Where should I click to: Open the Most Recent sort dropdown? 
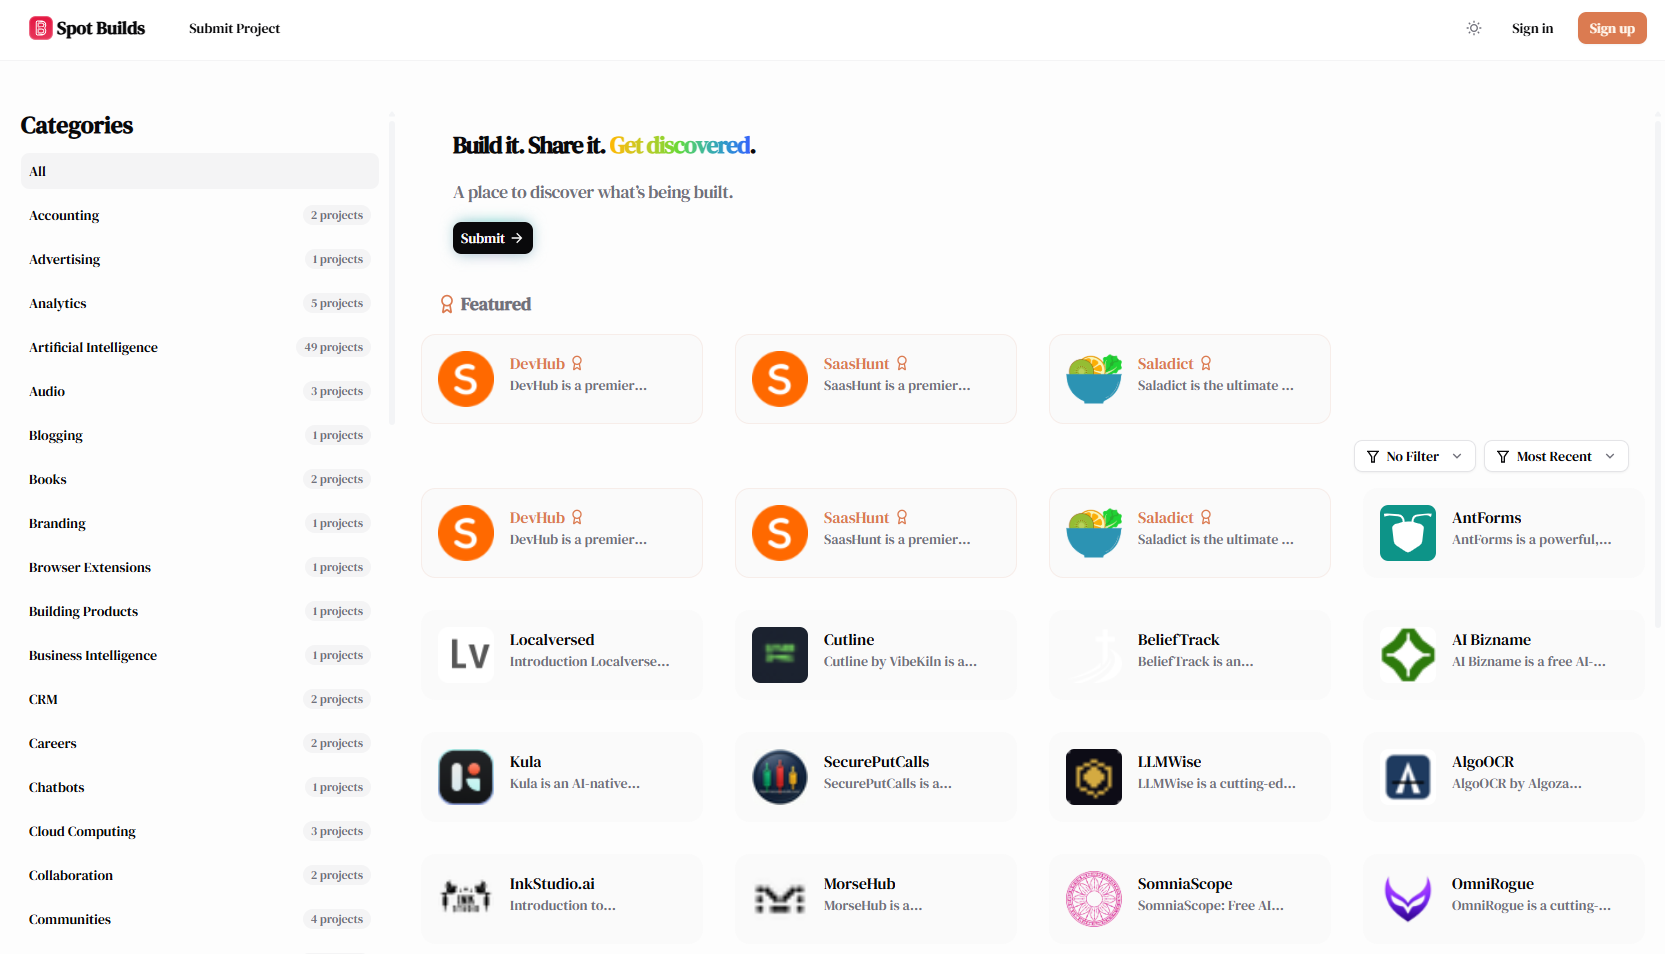tap(1556, 456)
